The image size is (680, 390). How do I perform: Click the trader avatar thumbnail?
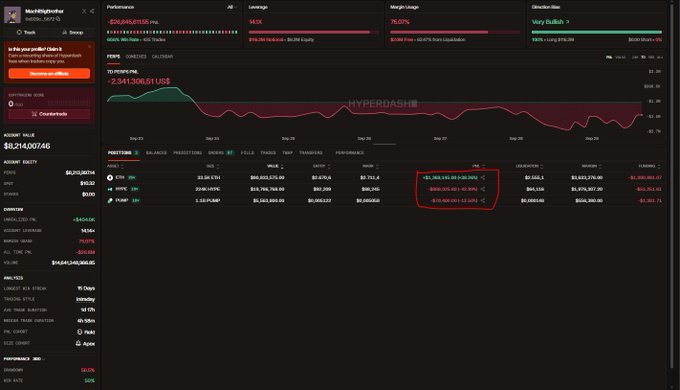click(12, 15)
